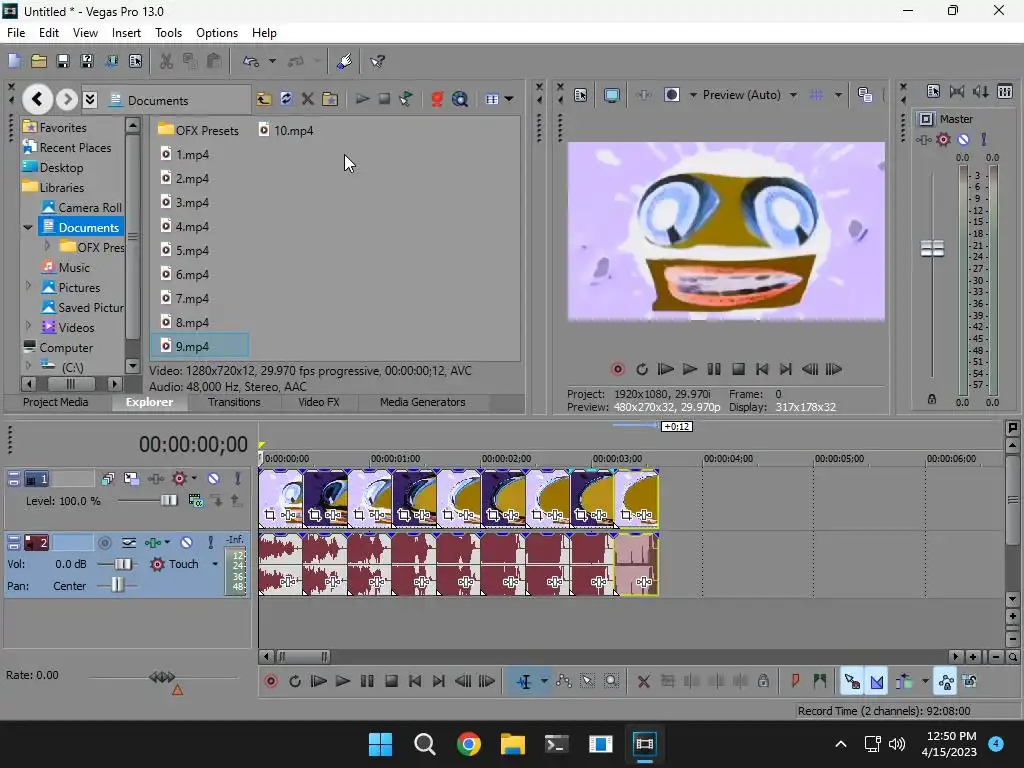The image size is (1024, 768).
Task: Click the 00:00:00;00 timecode display
Action: [193, 445]
